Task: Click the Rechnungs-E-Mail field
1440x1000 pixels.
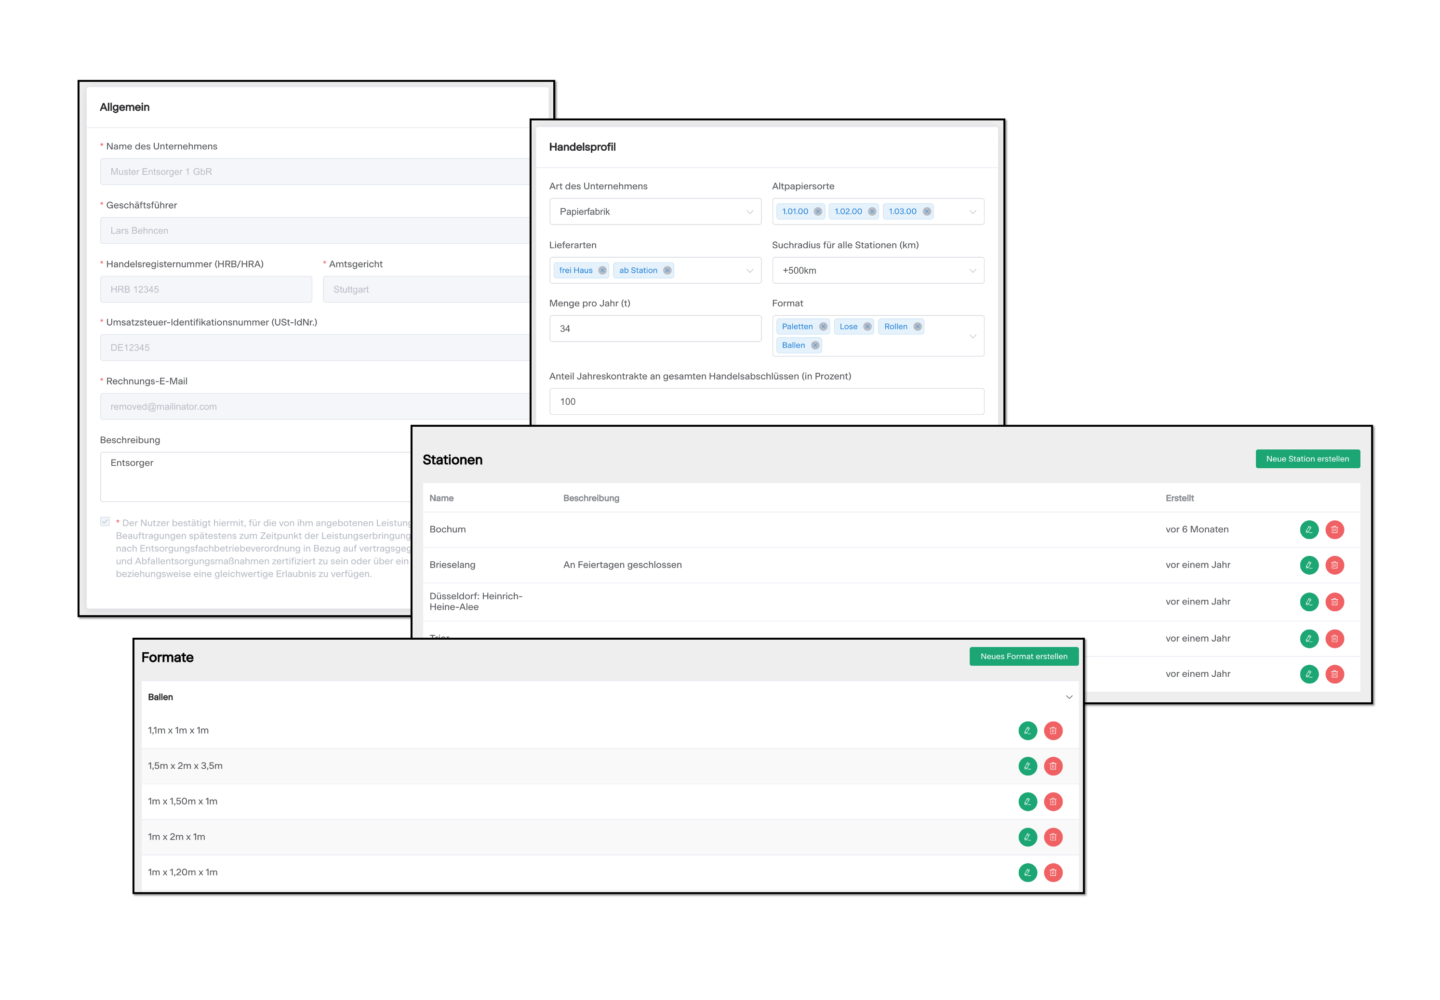Action: (315, 407)
